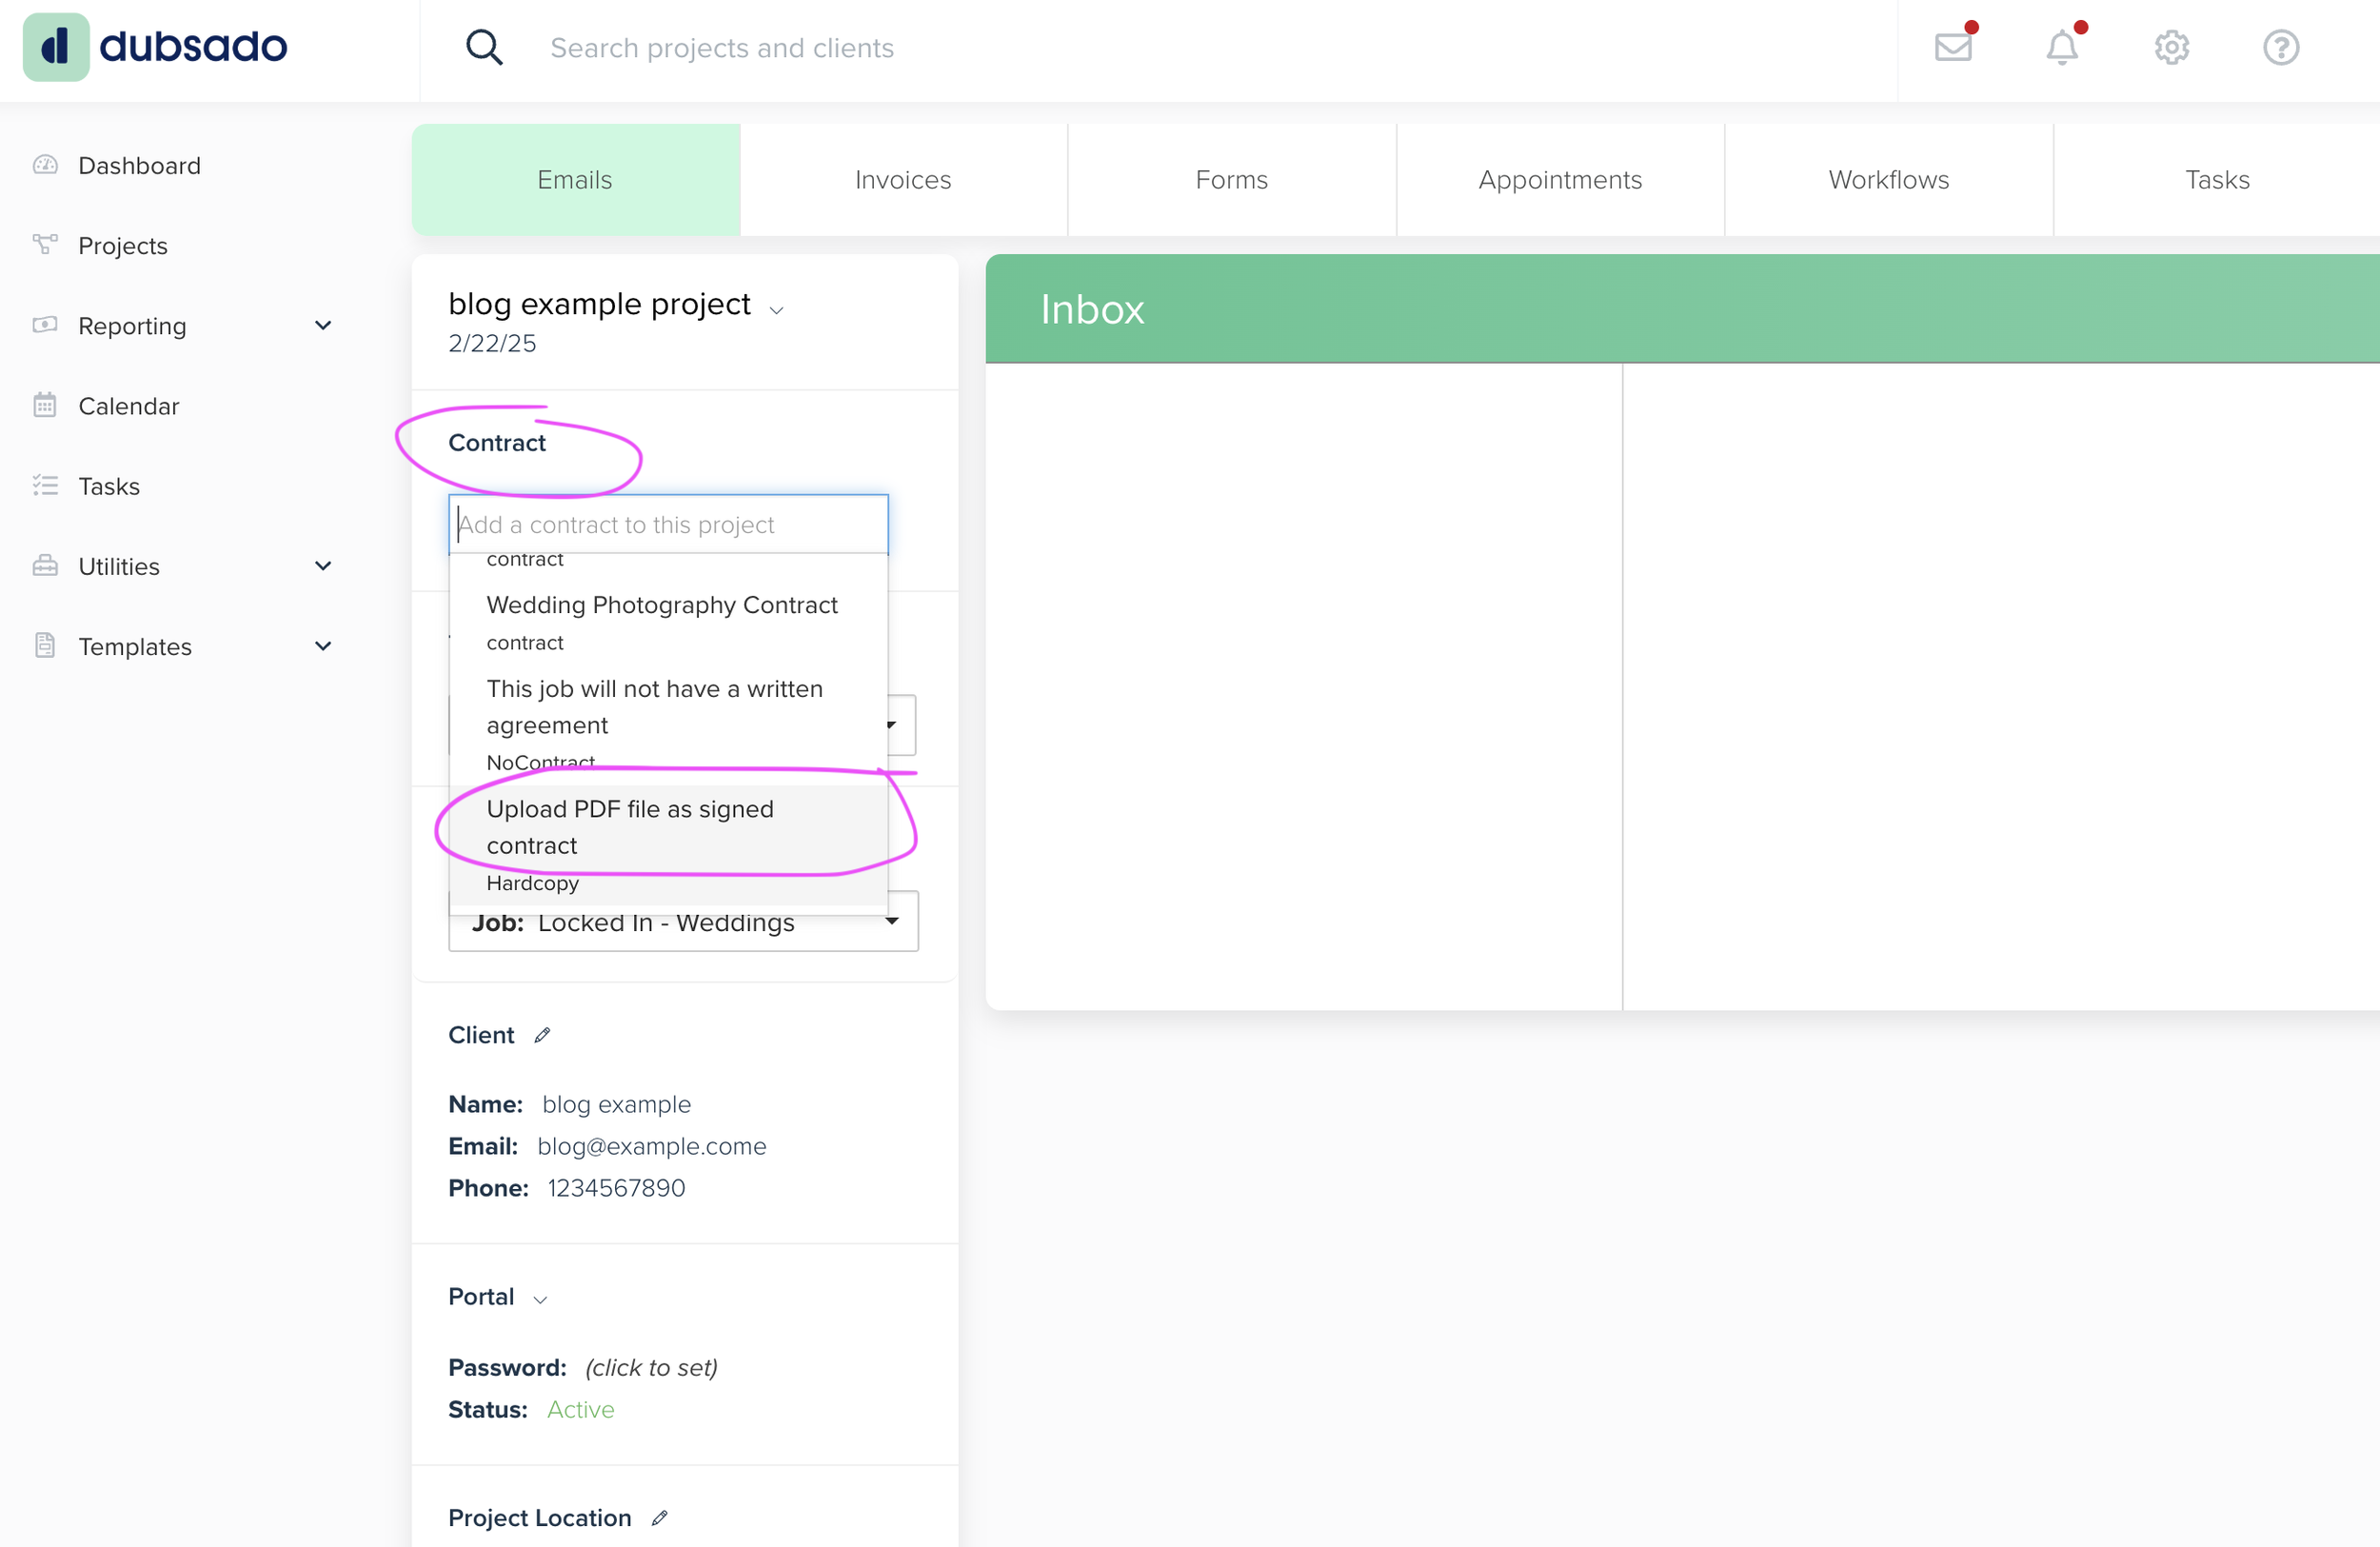Open the help question mark icon
Viewport: 2380px width, 1547px height.
pos(2280,47)
